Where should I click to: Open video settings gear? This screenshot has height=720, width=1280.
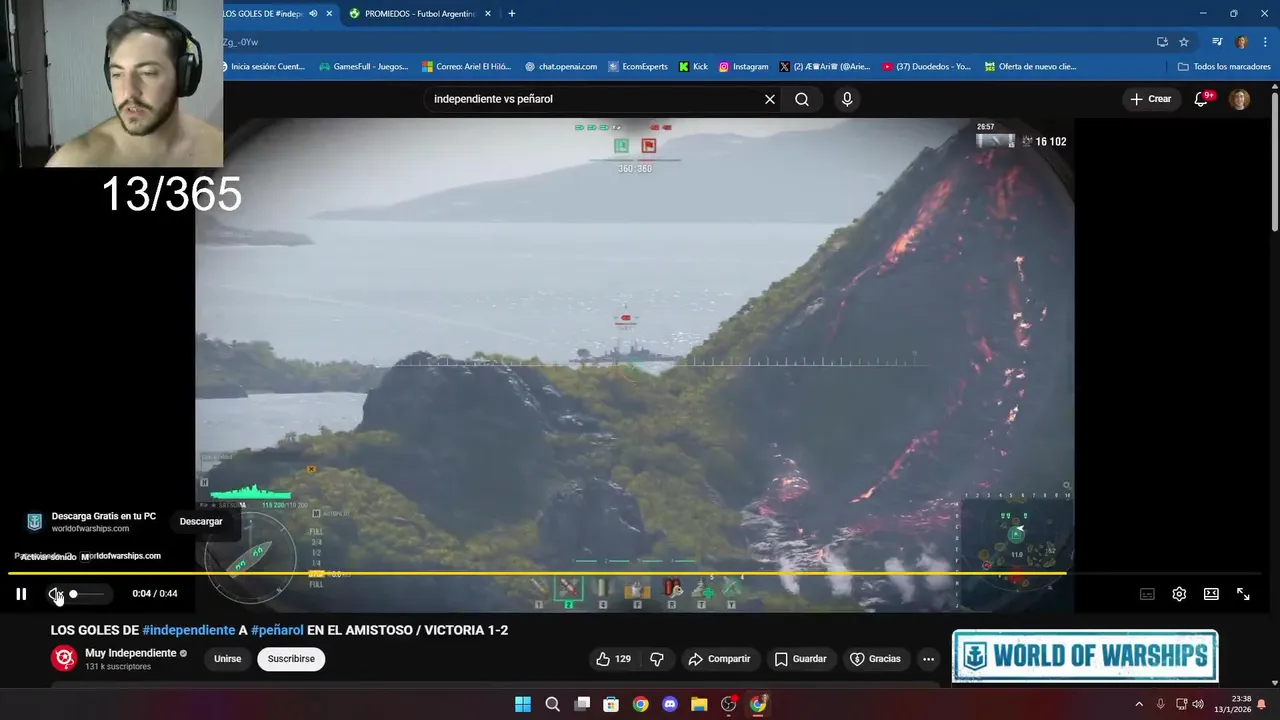(1179, 594)
